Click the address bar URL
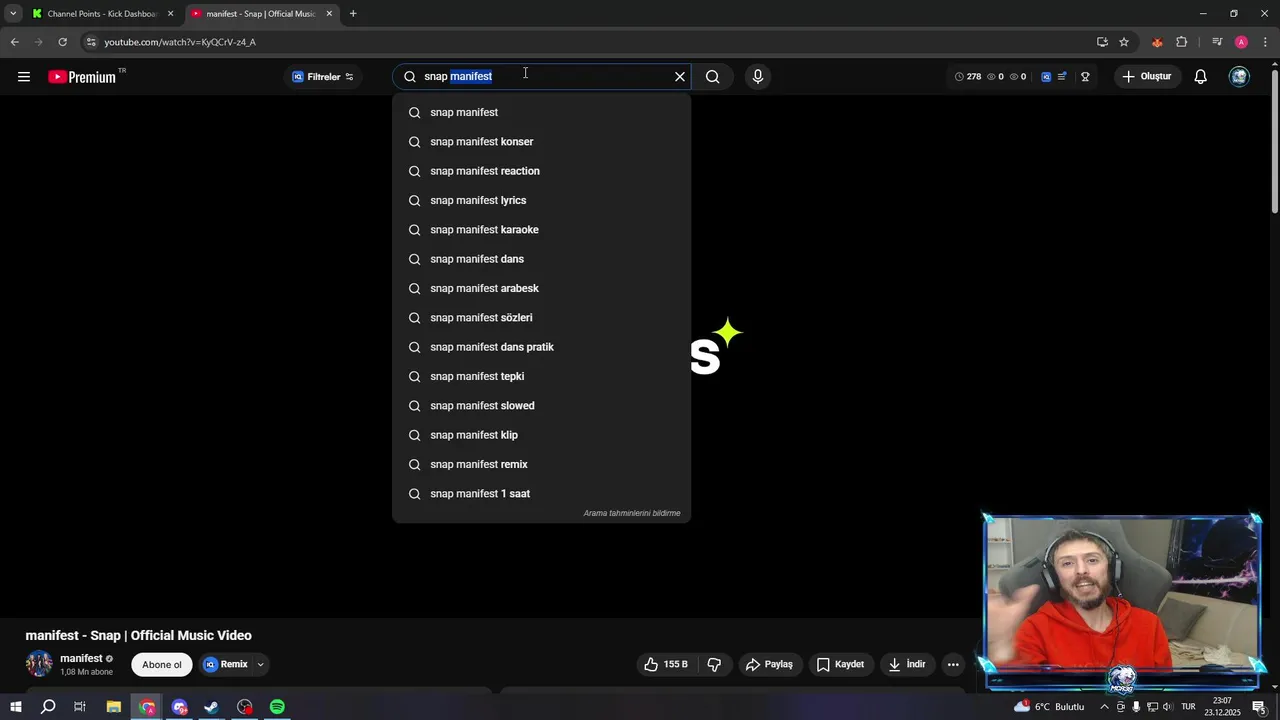The height and width of the screenshot is (720, 1280). [x=180, y=42]
